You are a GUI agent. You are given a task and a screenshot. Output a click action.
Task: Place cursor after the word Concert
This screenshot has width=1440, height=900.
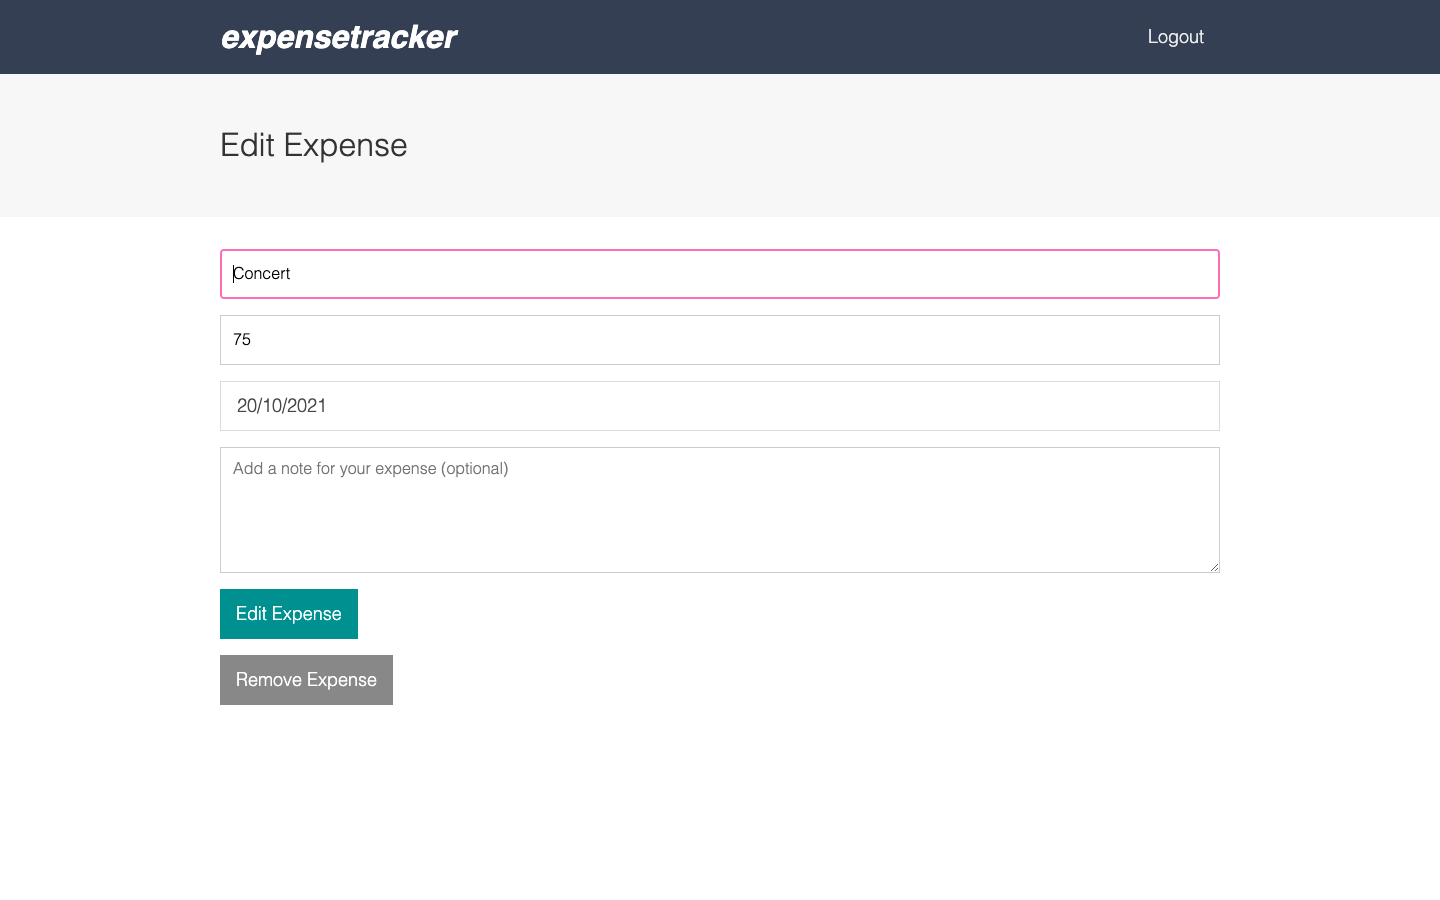tap(290, 273)
